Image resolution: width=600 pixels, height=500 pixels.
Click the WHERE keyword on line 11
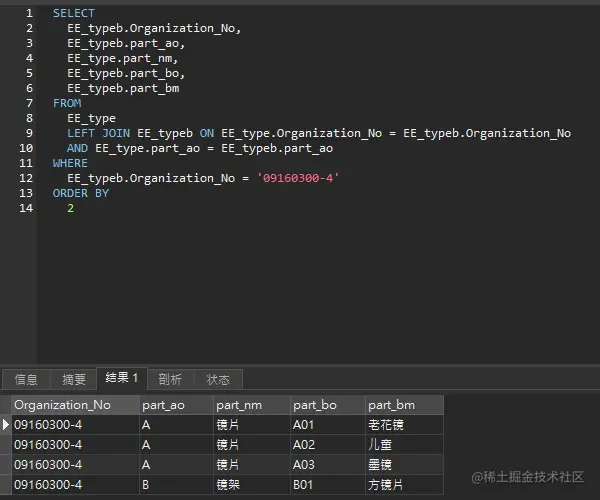(70, 163)
